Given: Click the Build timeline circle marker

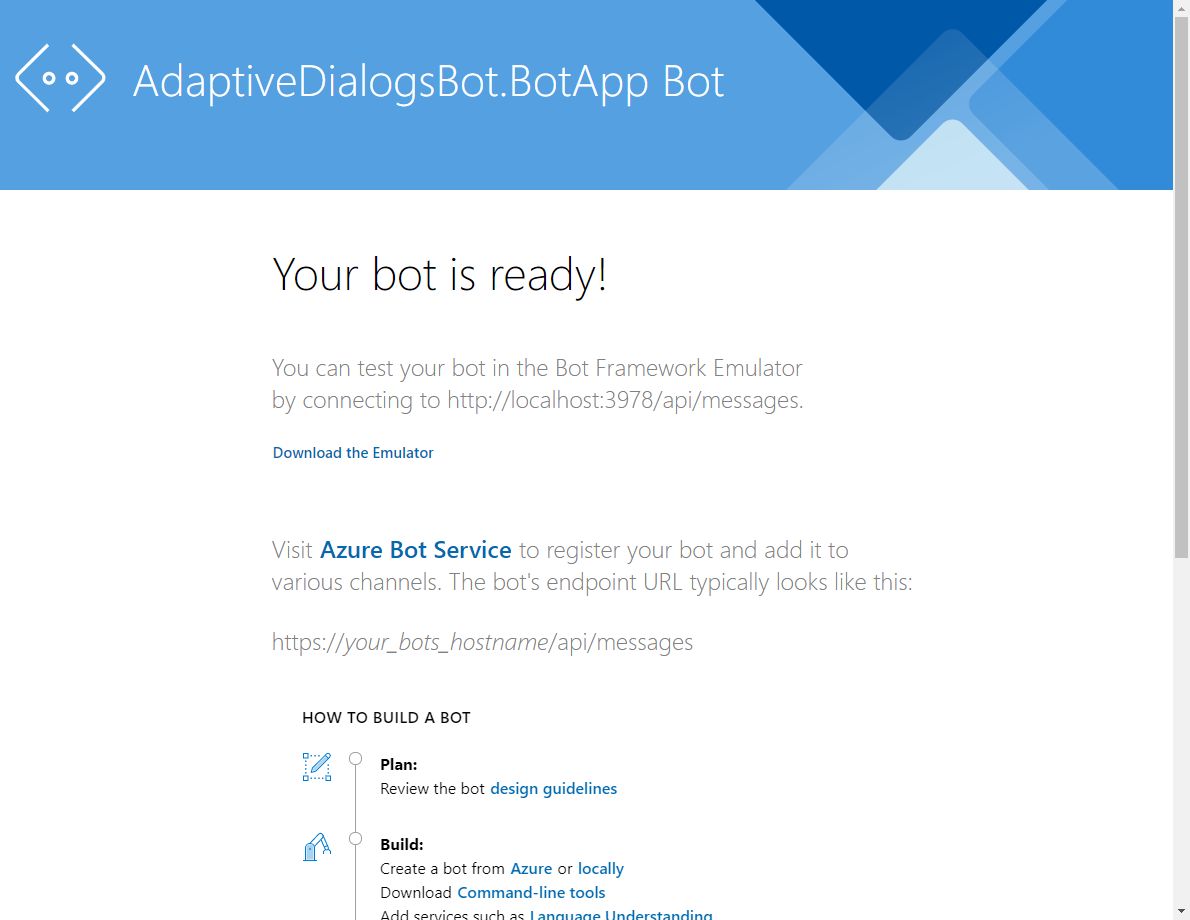Looking at the screenshot, I should (355, 838).
